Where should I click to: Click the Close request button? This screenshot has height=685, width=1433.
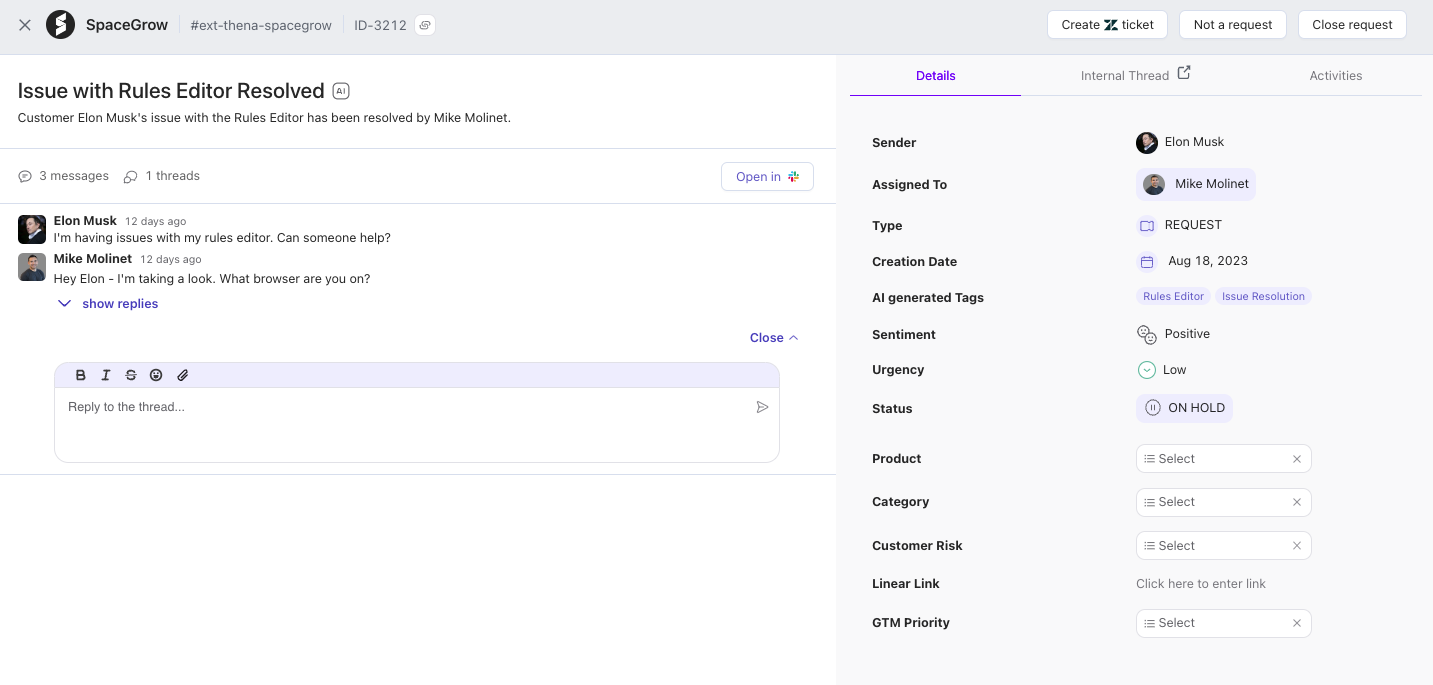1352,25
